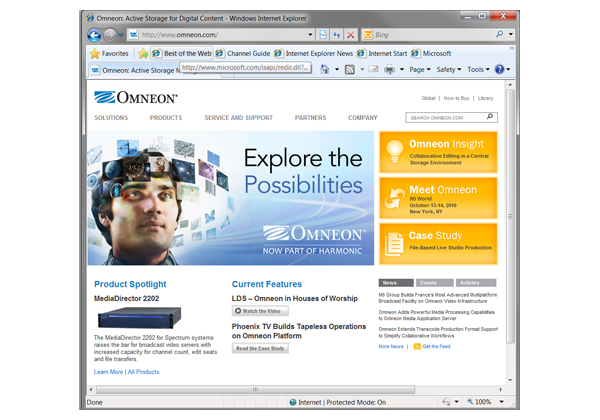Click the browser Back arrow button
600x420 pixels.
[93, 34]
